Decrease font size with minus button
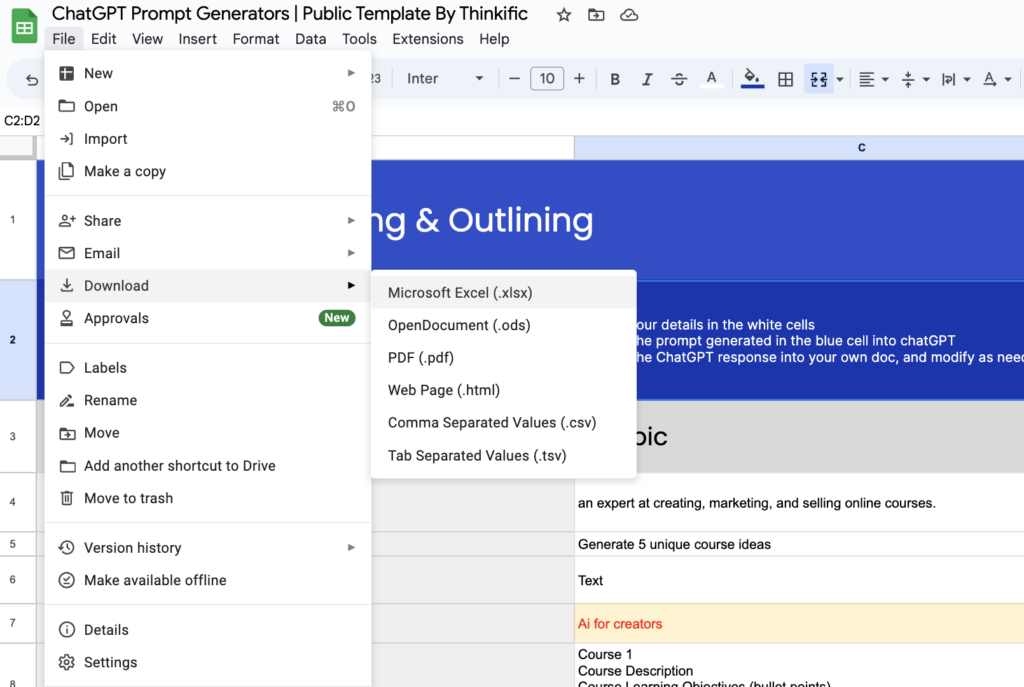The image size is (1024, 687). click(x=514, y=79)
